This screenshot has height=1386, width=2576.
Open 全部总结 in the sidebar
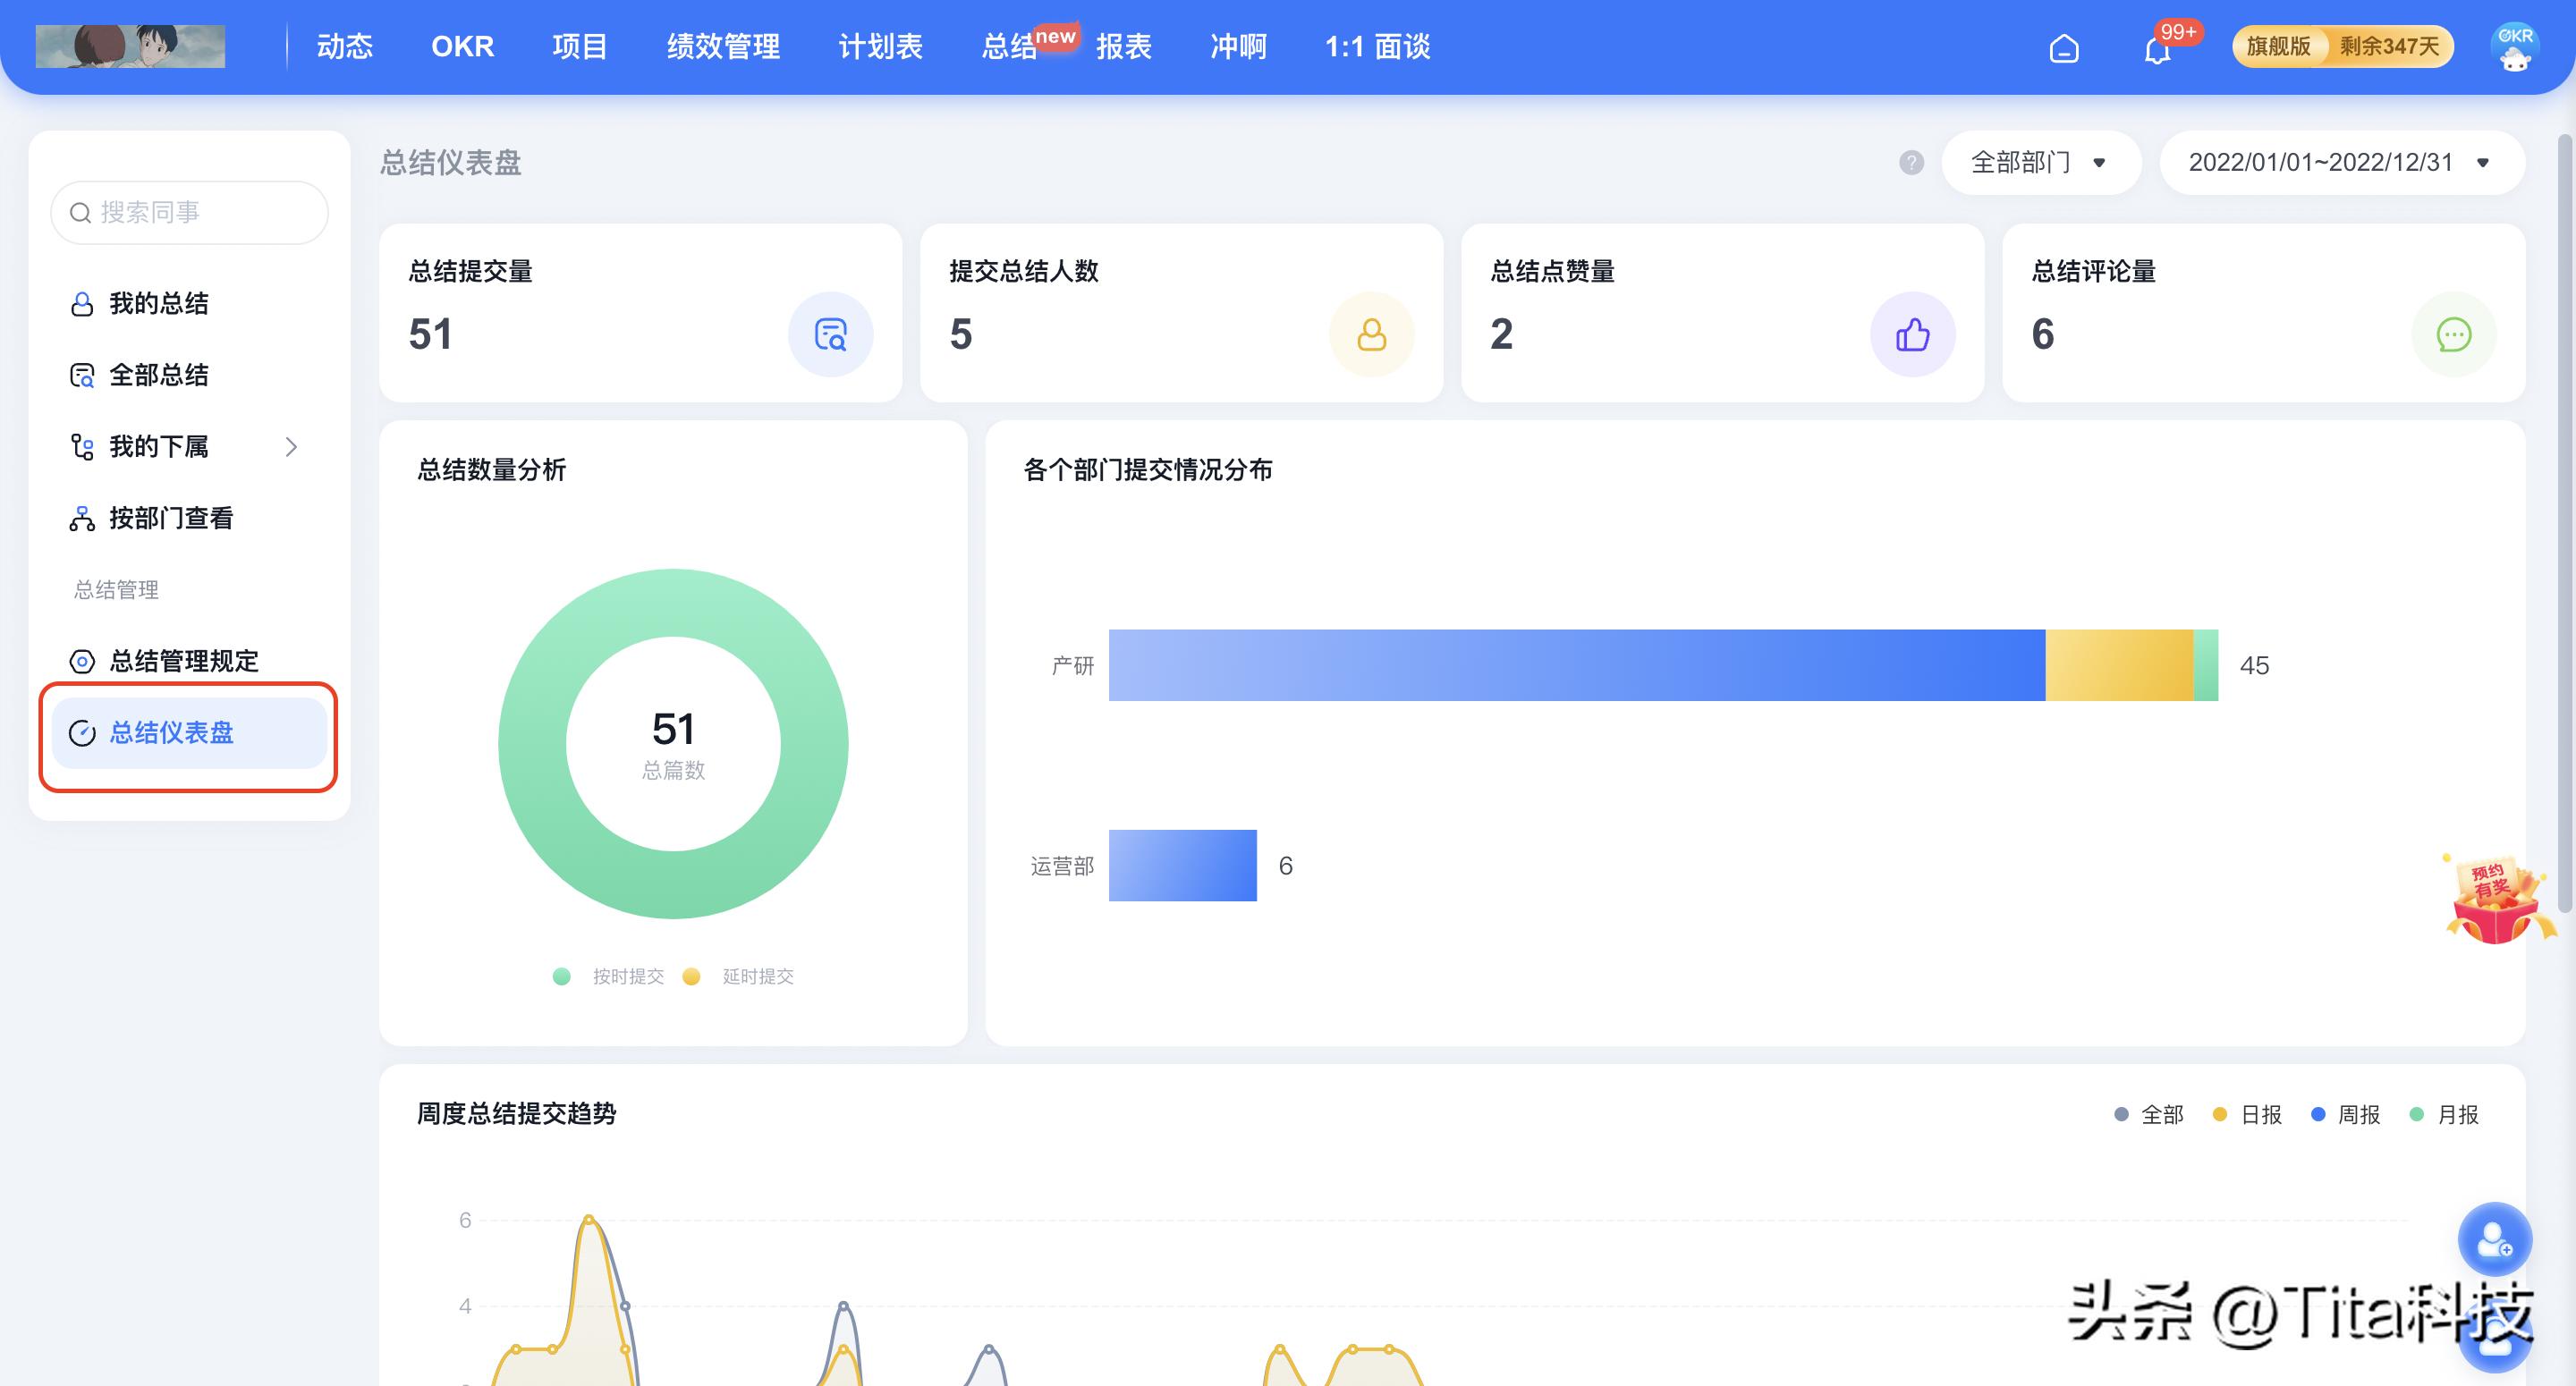160,375
